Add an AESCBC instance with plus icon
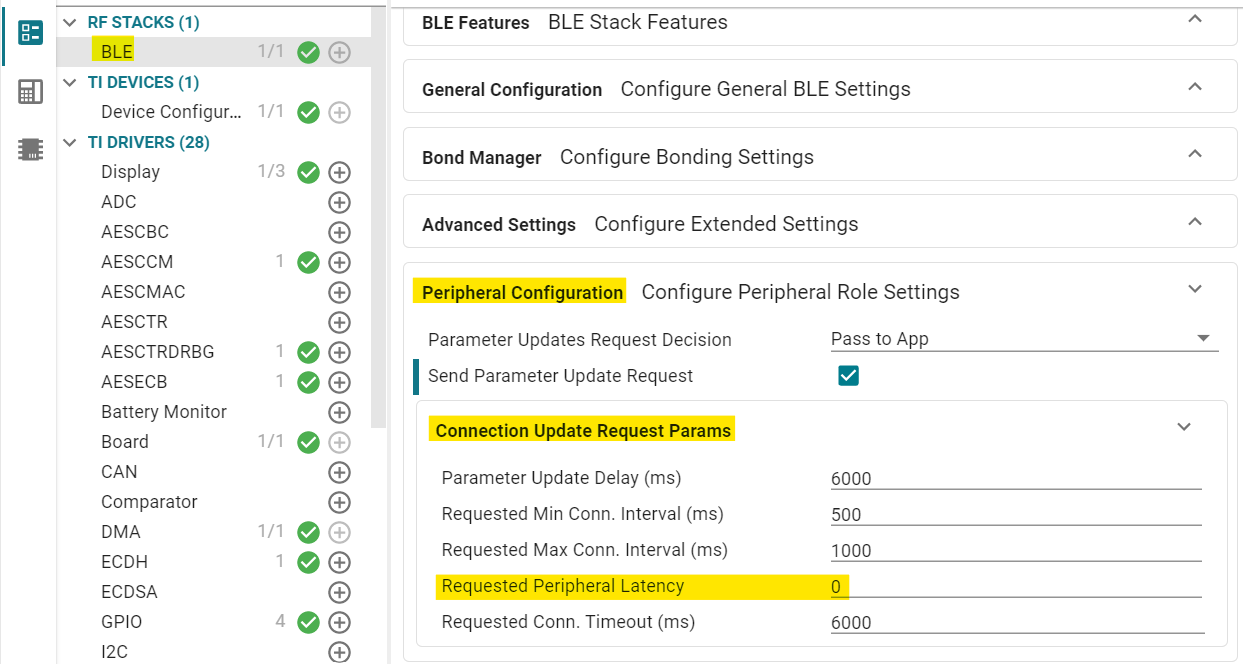Screen dimensions: 1243x664 point(340,232)
